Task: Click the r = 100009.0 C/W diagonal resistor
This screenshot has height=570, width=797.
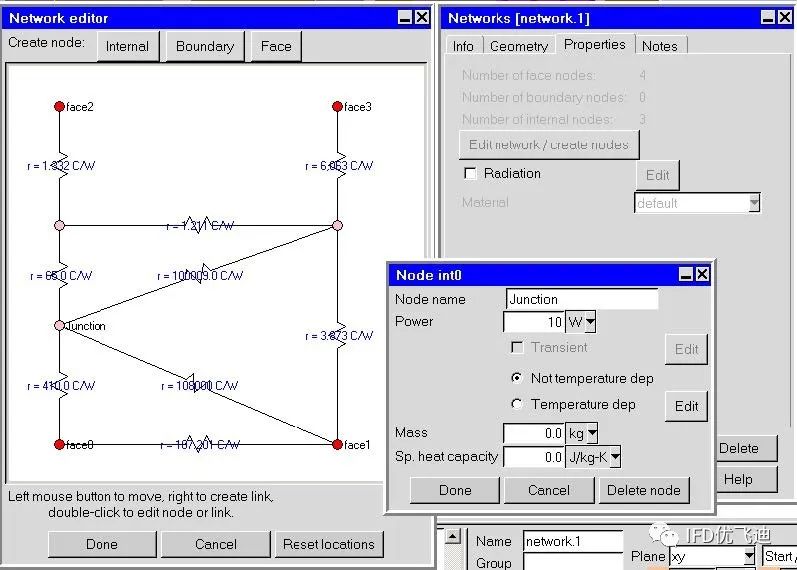Action: tap(200, 275)
